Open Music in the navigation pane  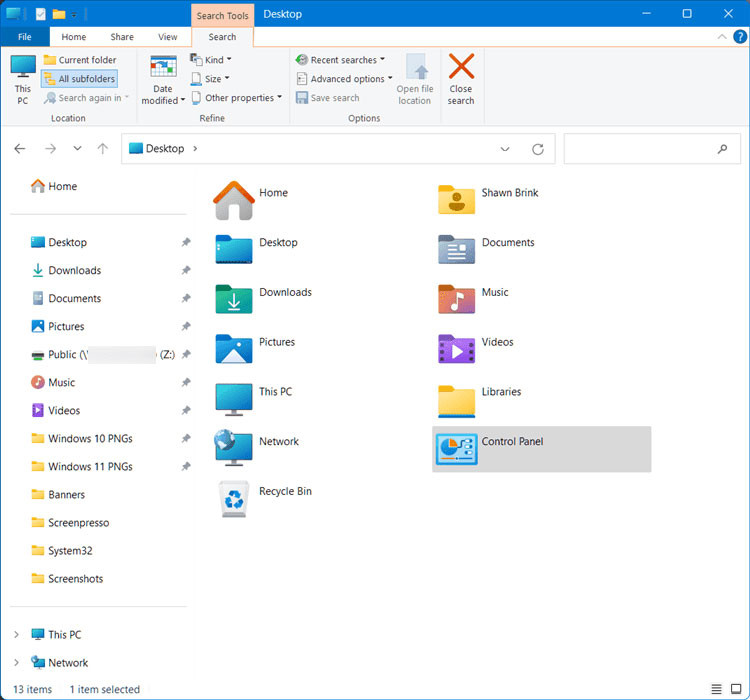53,382
